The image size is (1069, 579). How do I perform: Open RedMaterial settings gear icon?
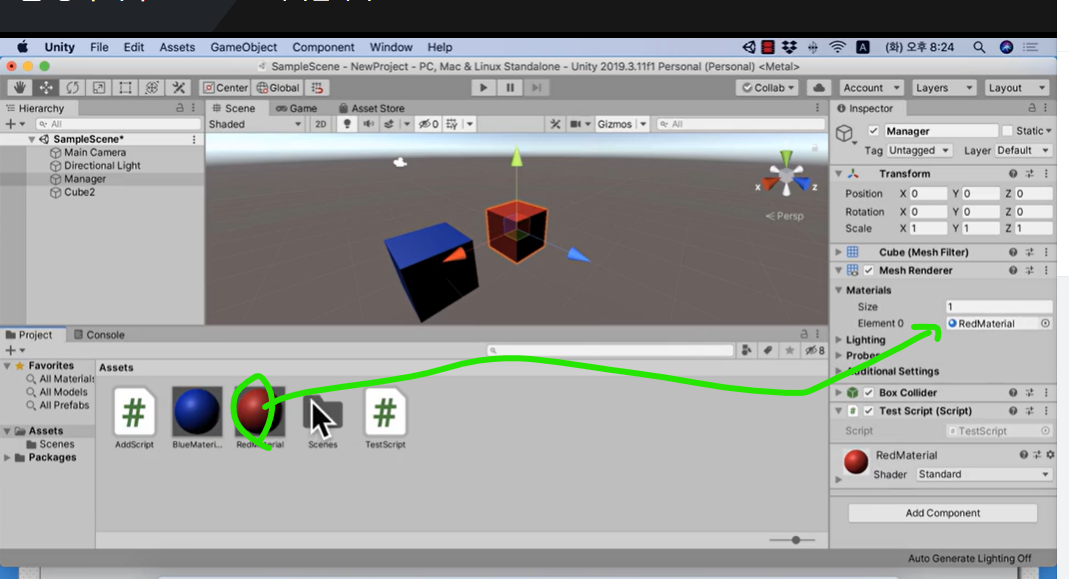pyautogui.click(x=1051, y=455)
